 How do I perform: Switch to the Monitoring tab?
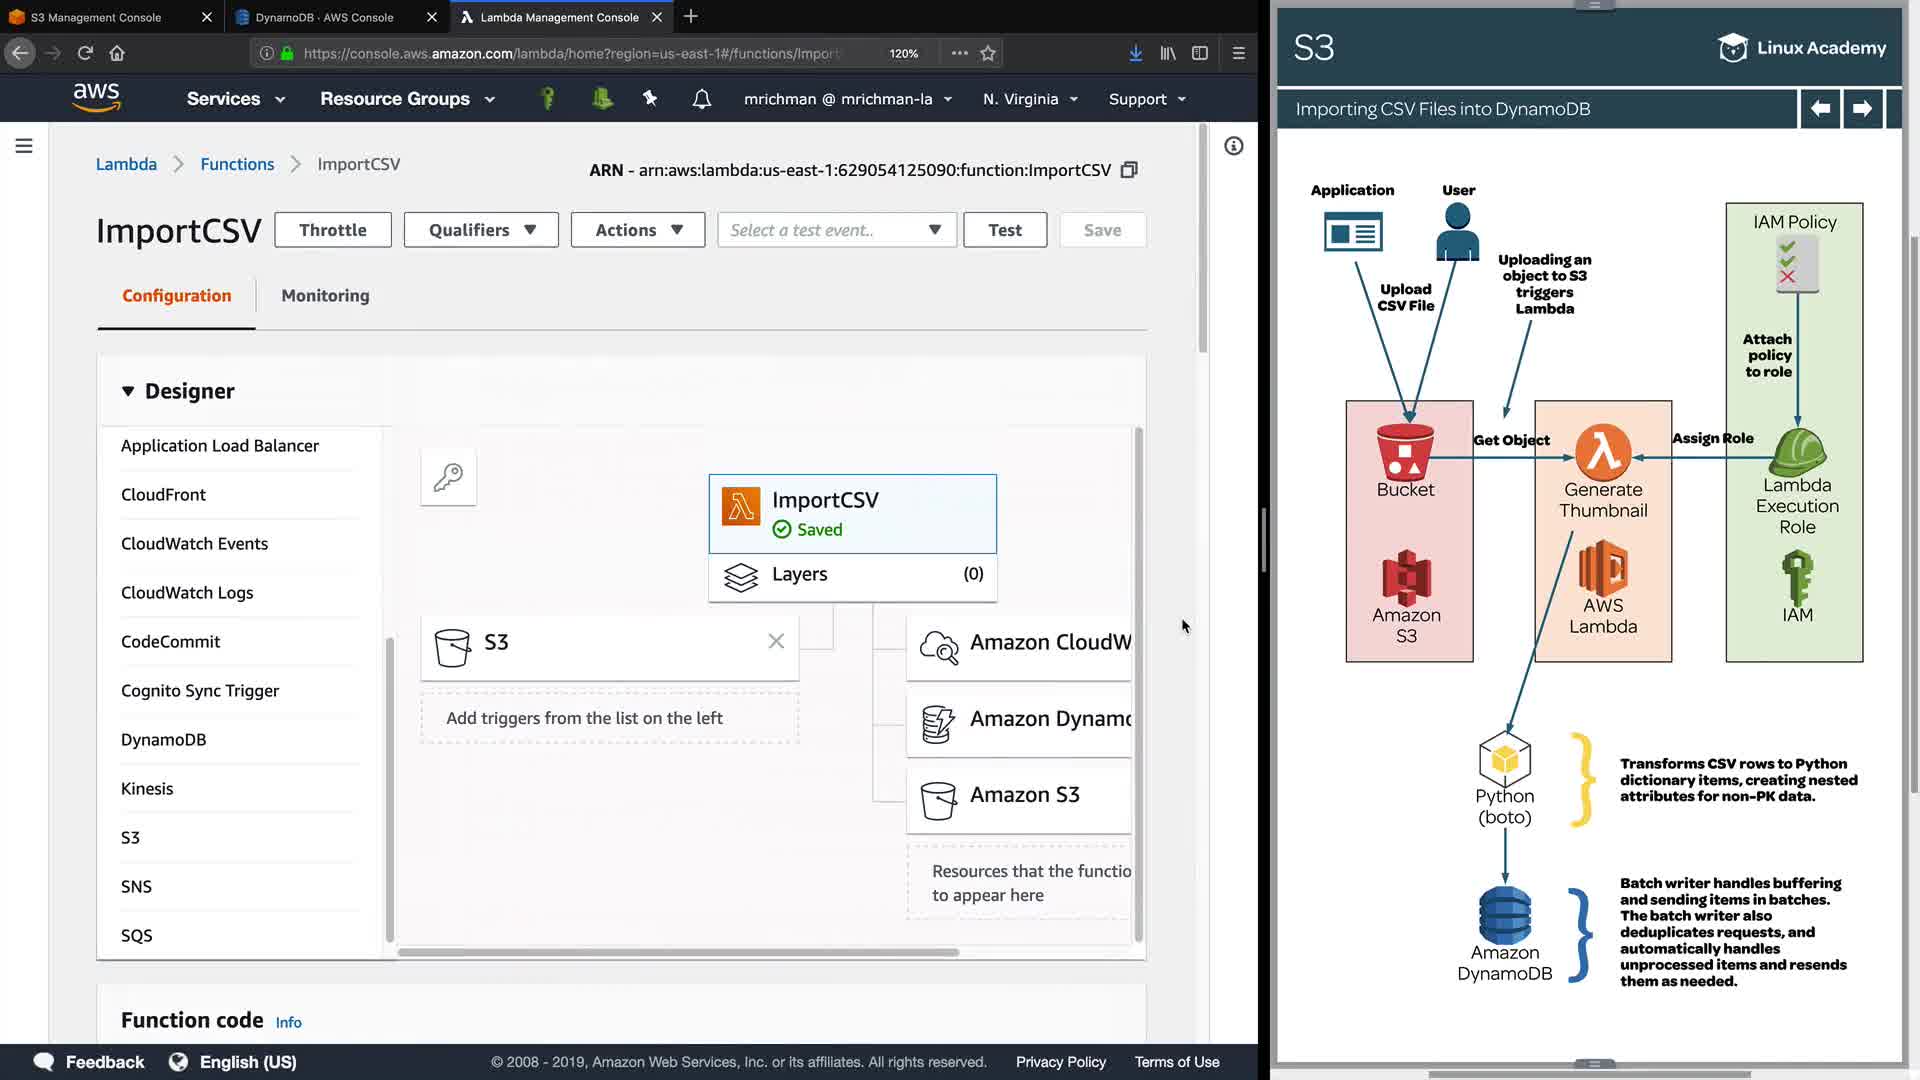pyautogui.click(x=325, y=295)
